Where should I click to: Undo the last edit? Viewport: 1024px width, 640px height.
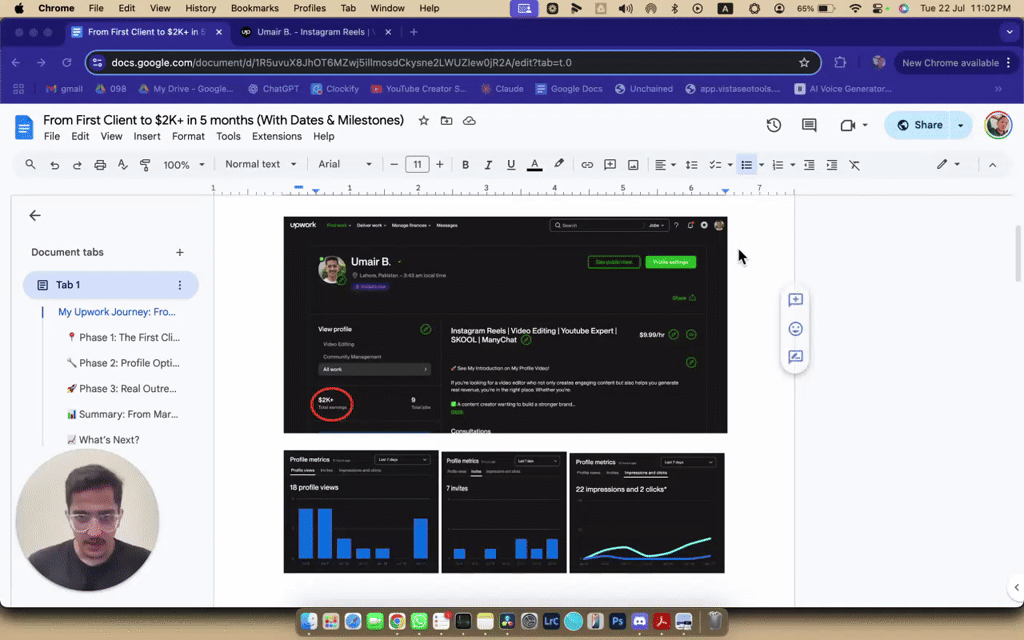[x=54, y=165]
